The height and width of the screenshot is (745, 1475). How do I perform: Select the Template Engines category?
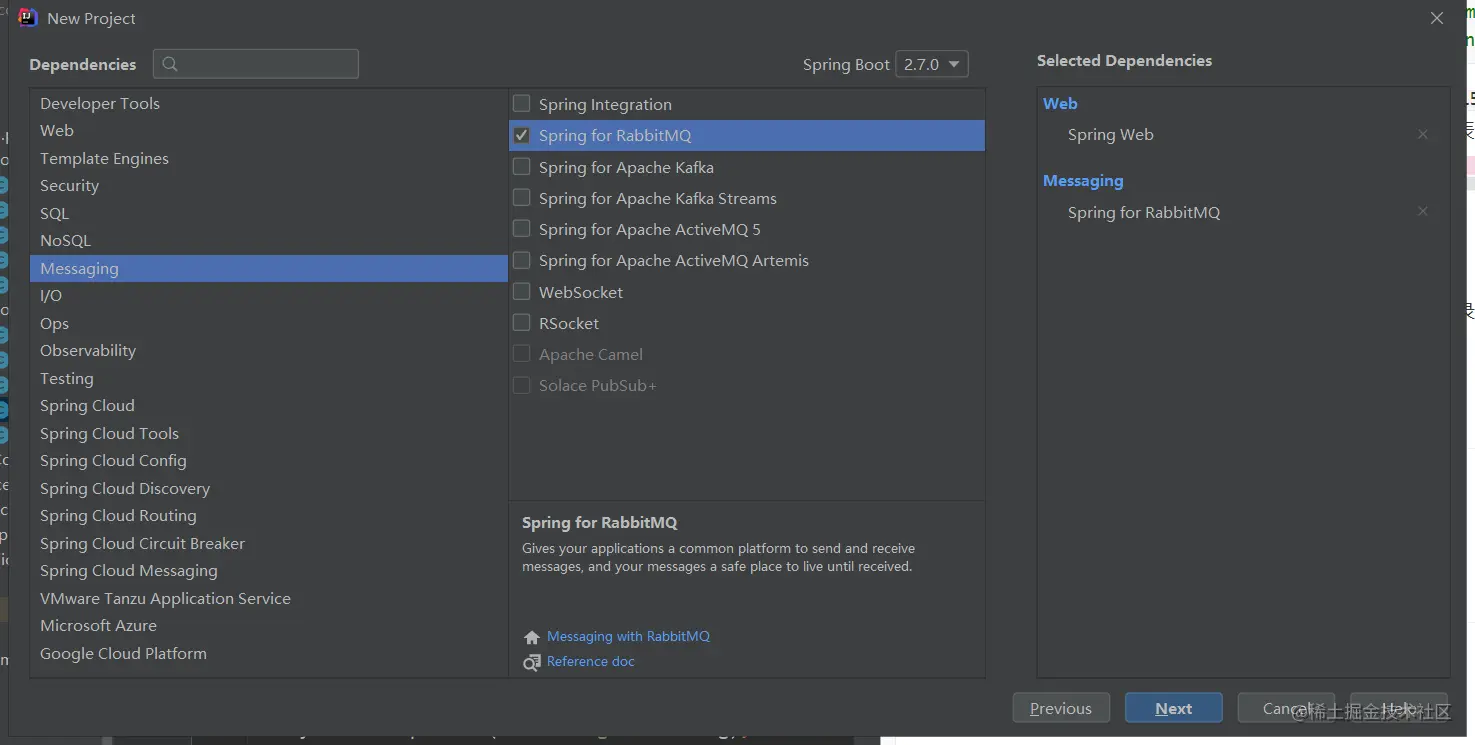(269, 158)
